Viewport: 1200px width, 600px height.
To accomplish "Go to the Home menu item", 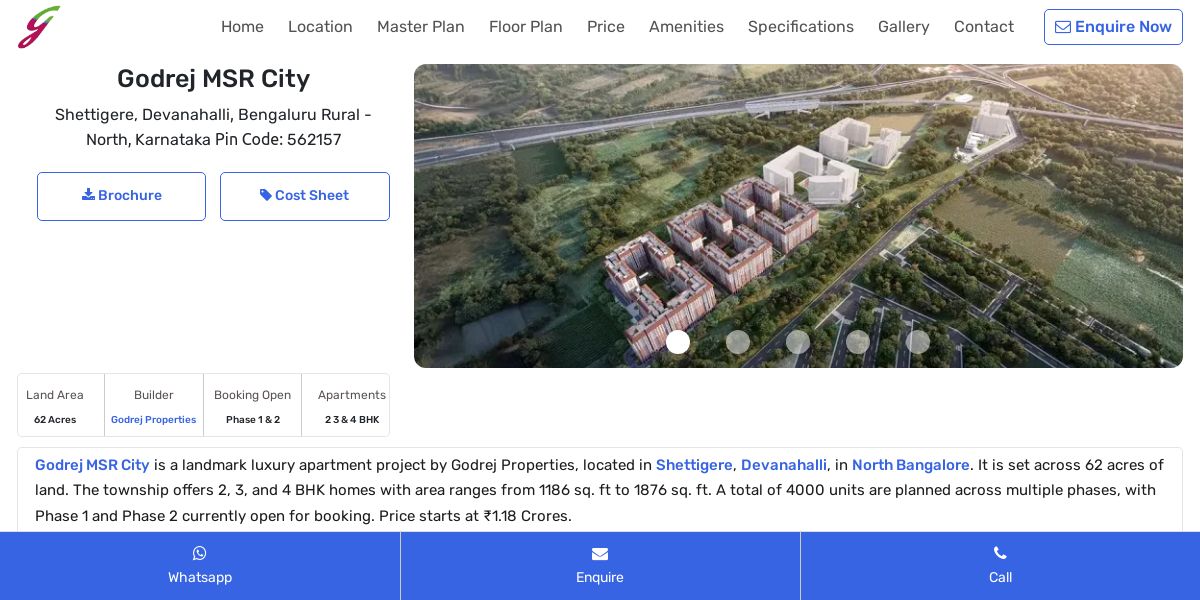I will 242,27.
